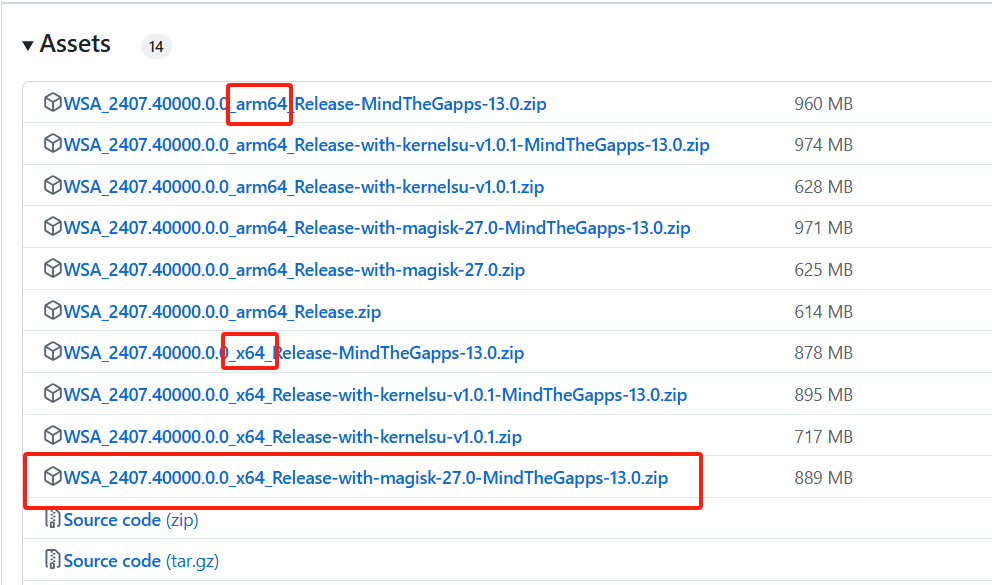The width and height of the screenshot is (992, 585).
Task: Download WSA arm64_Release.zip
Action: [x=223, y=312]
